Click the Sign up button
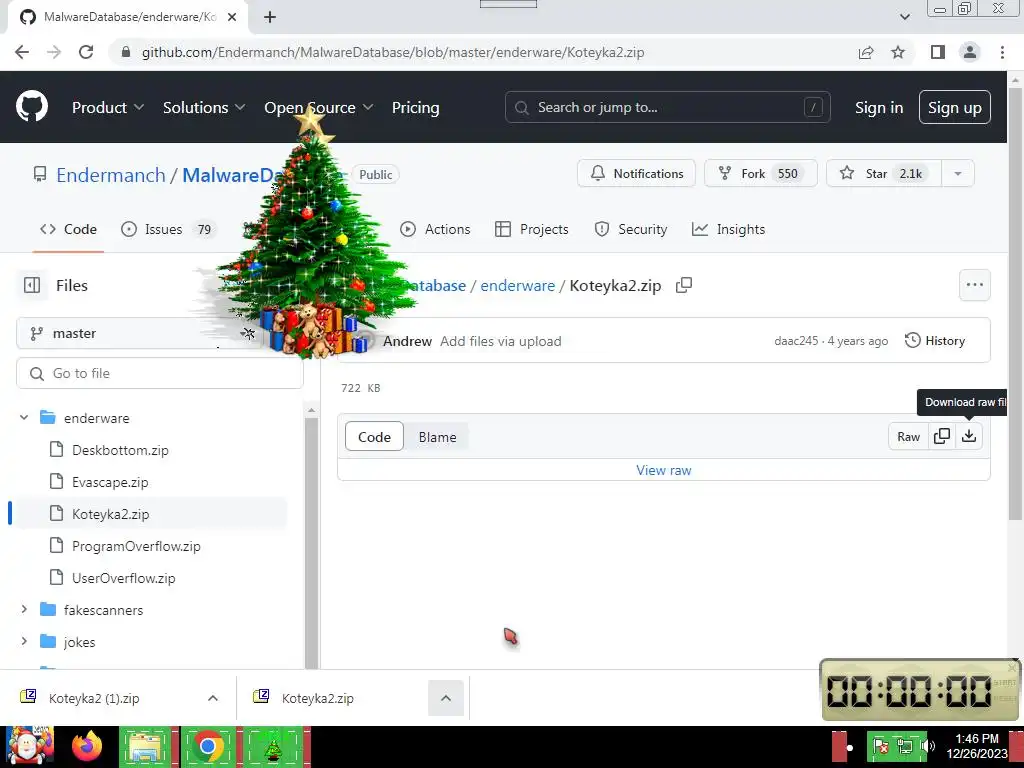This screenshot has width=1024, height=768. (x=955, y=108)
